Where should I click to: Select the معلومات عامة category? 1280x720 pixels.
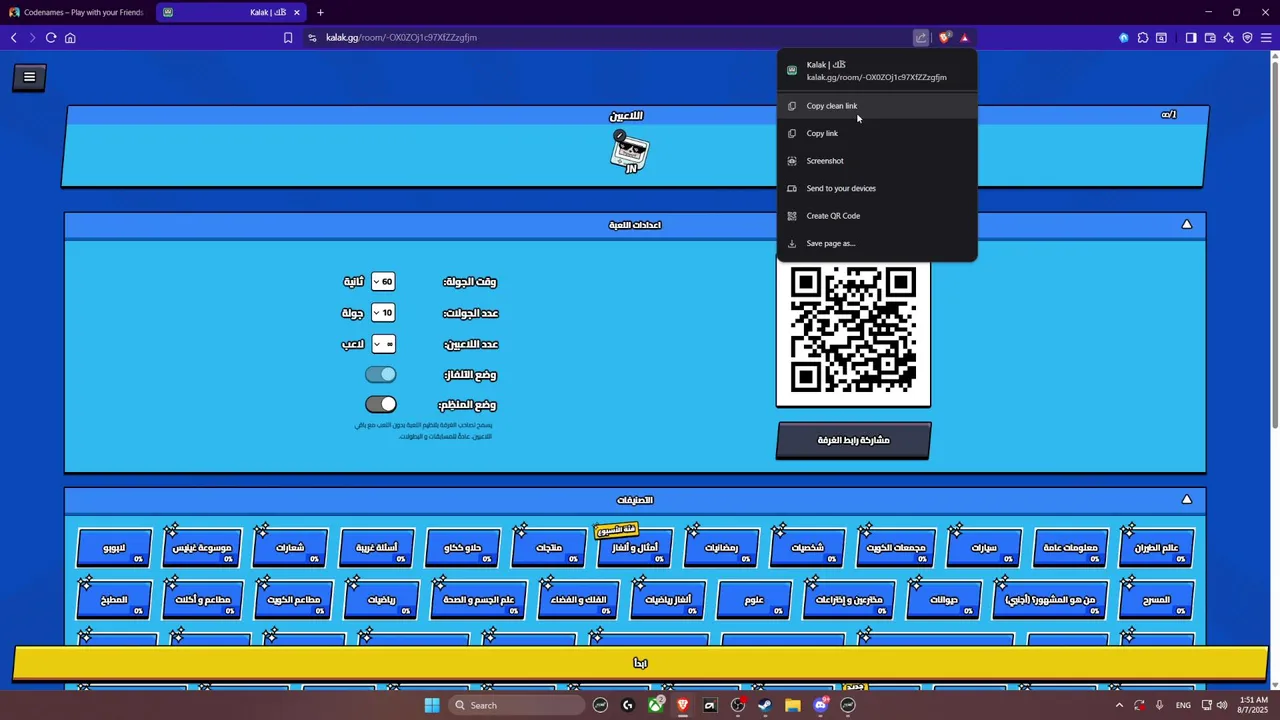(x=1070, y=548)
